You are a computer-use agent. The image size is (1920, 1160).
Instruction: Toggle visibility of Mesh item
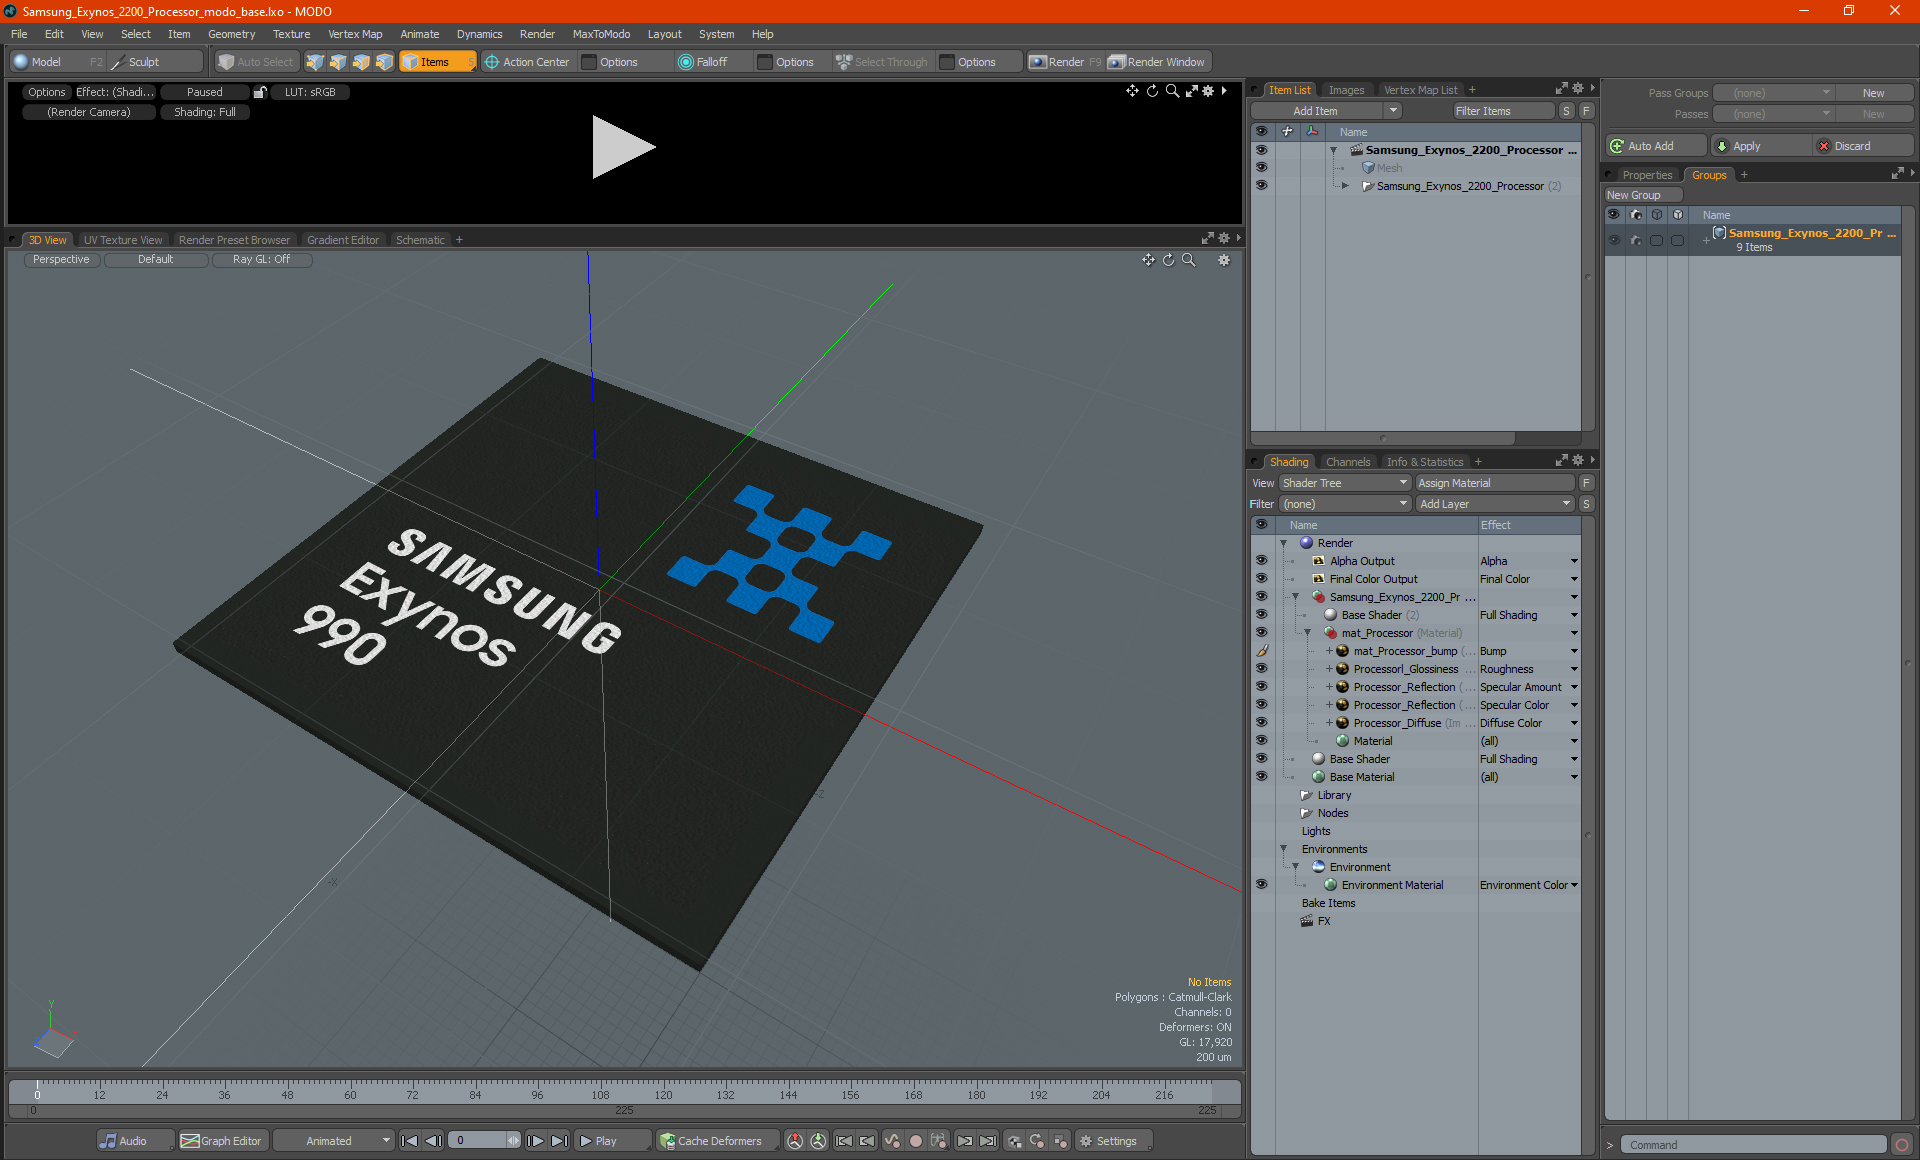click(x=1261, y=168)
